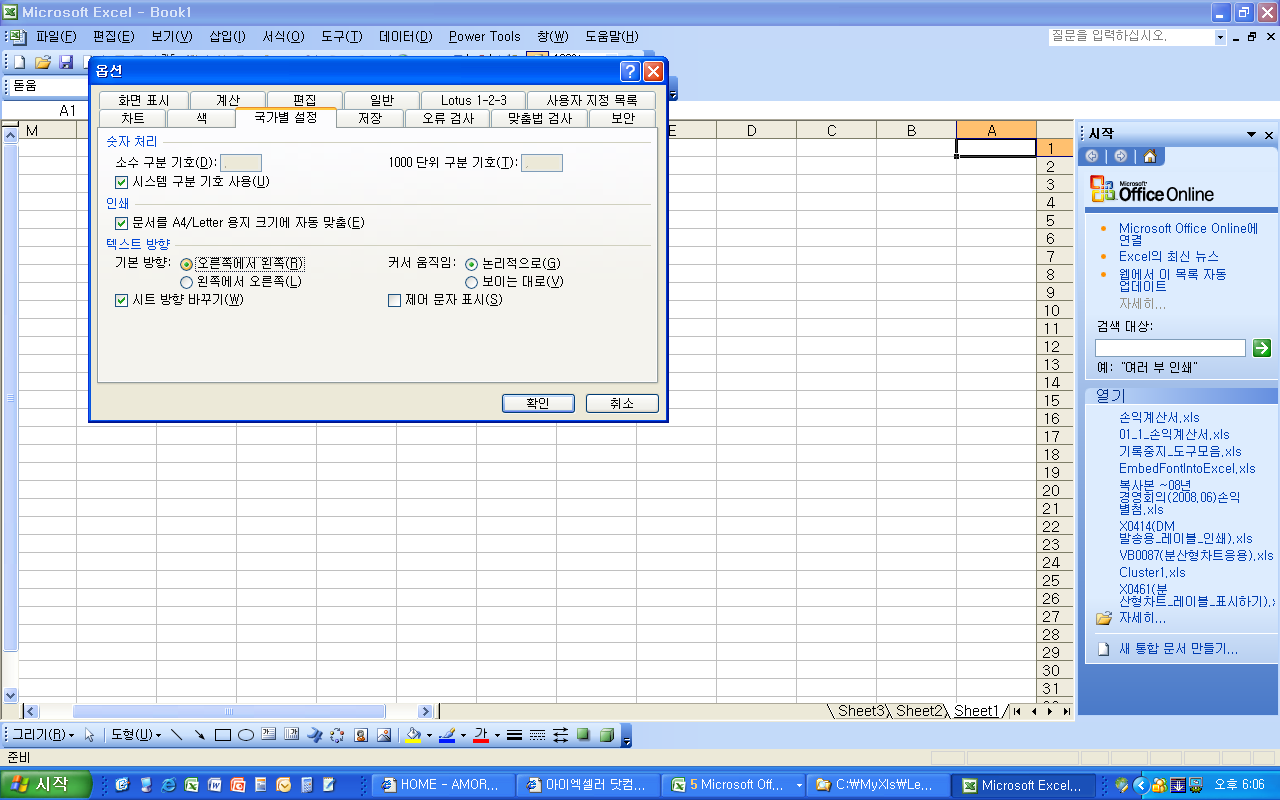
Task: Click the Select Objects pointer tool
Action: coord(90,735)
